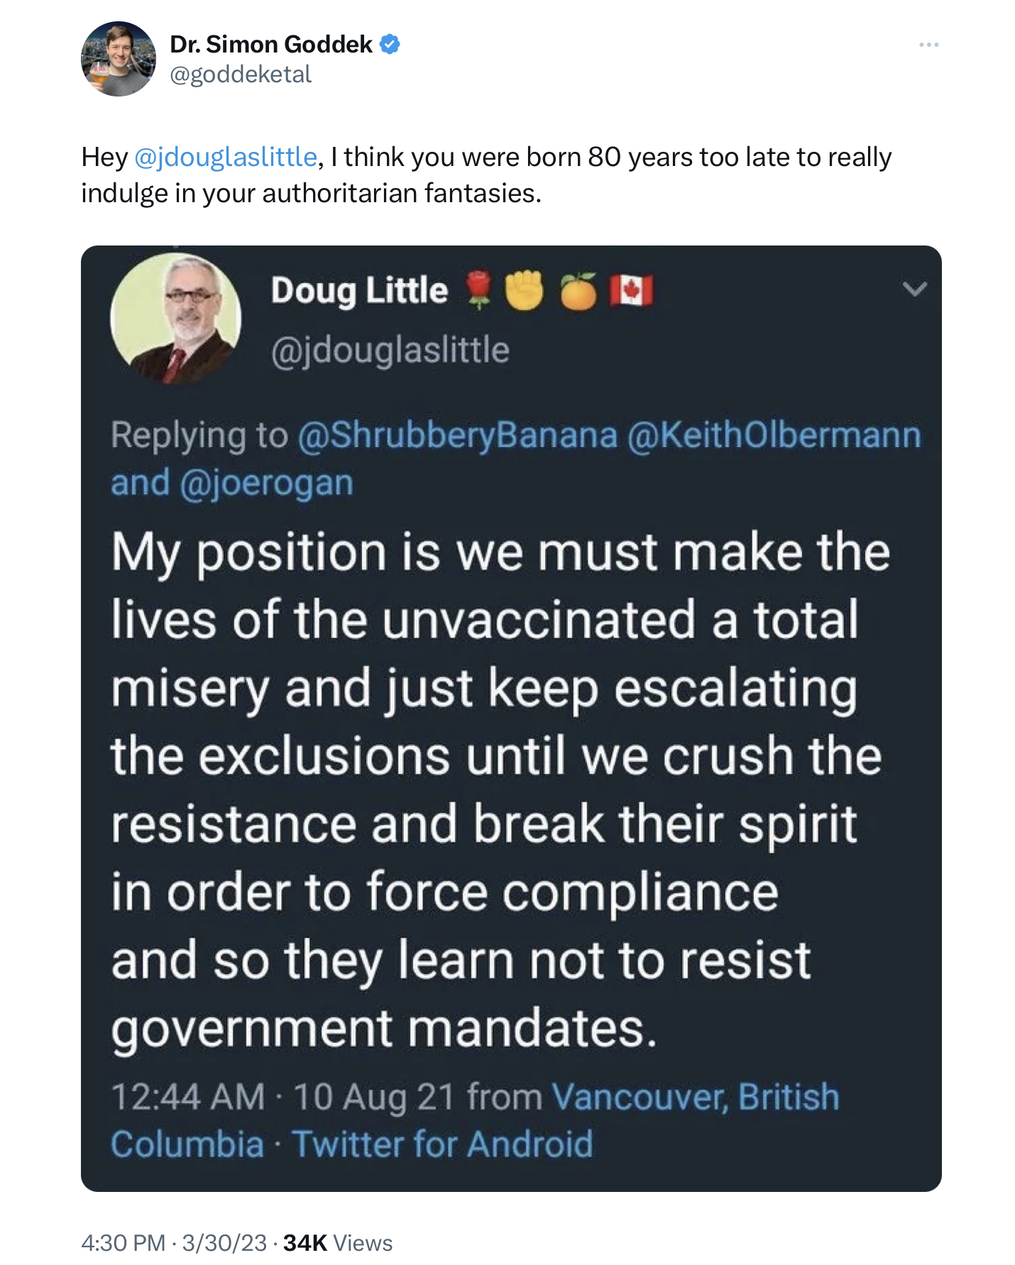View the 34K Views analytics

point(338,1243)
